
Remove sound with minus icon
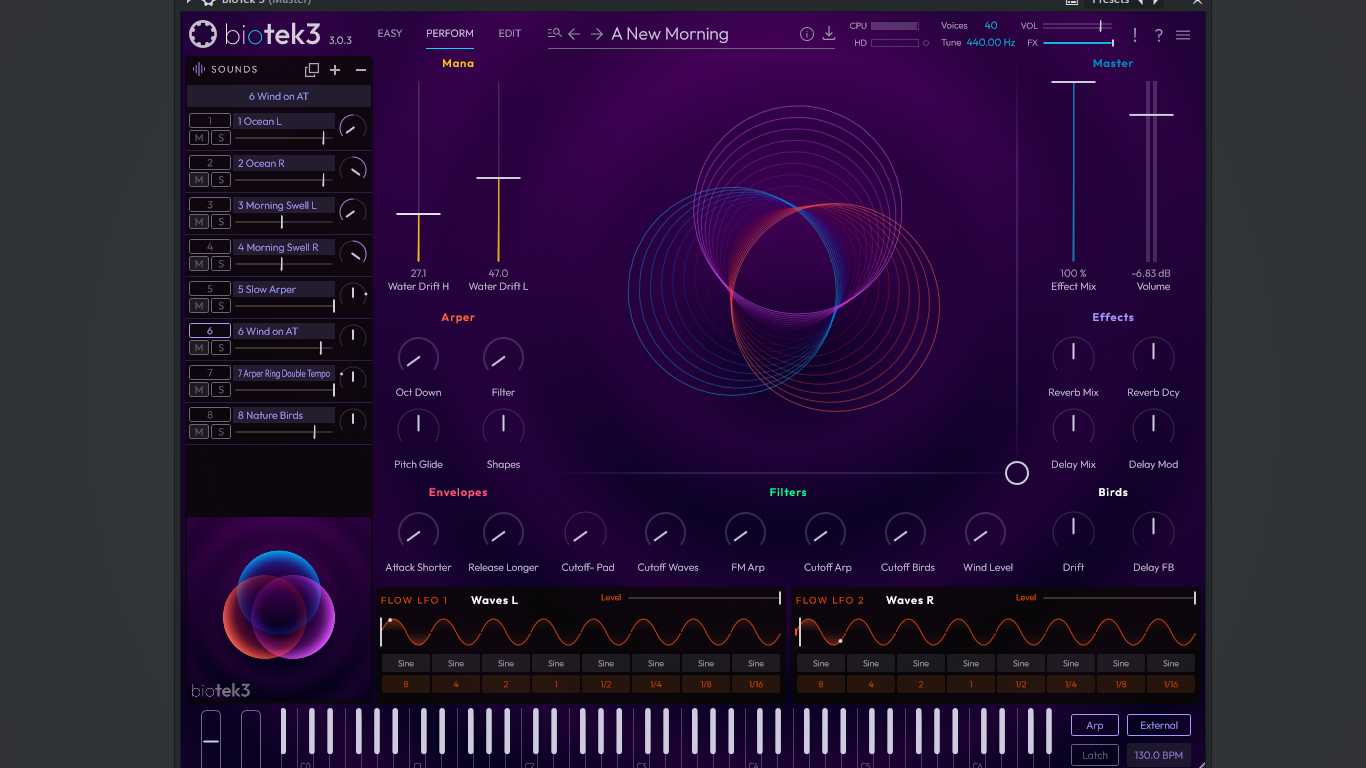click(361, 70)
